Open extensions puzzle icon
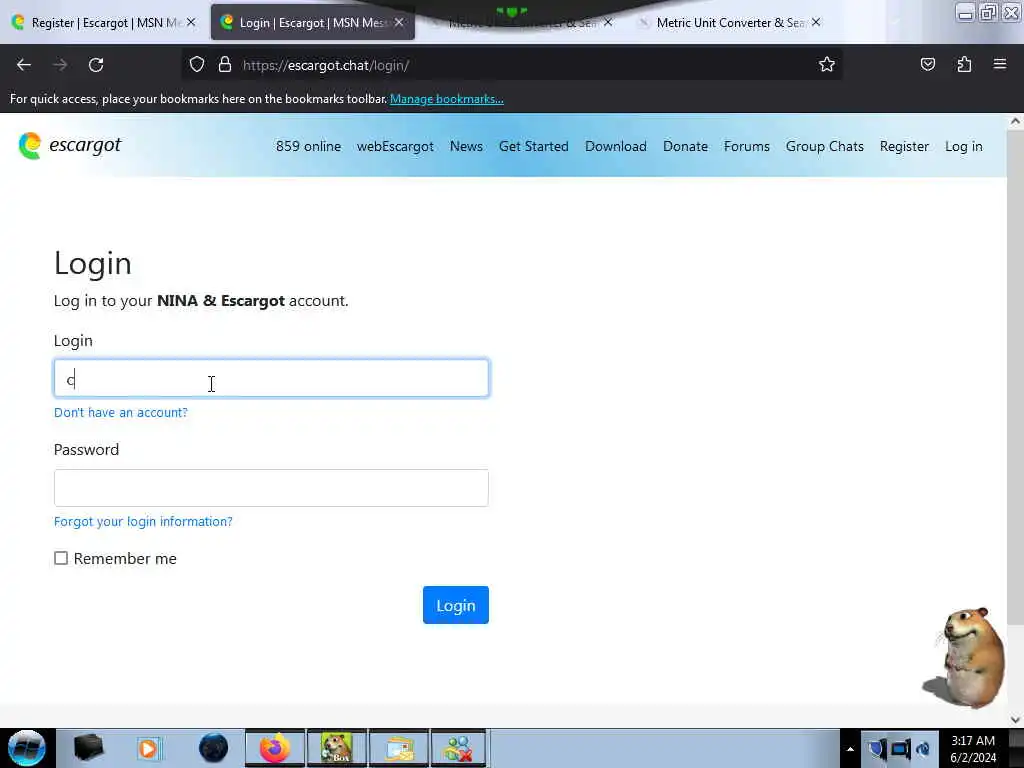Viewport: 1024px width, 768px height. (x=964, y=65)
